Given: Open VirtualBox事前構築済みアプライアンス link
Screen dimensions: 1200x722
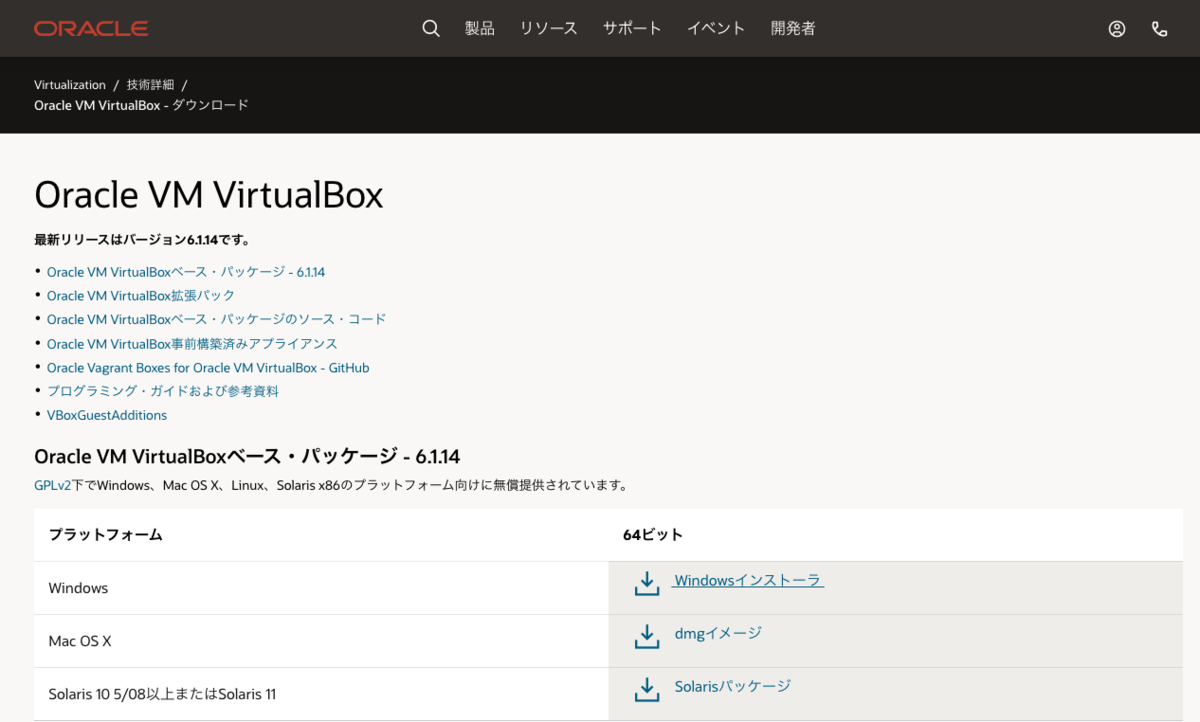Looking at the screenshot, I should [x=192, y=343].
